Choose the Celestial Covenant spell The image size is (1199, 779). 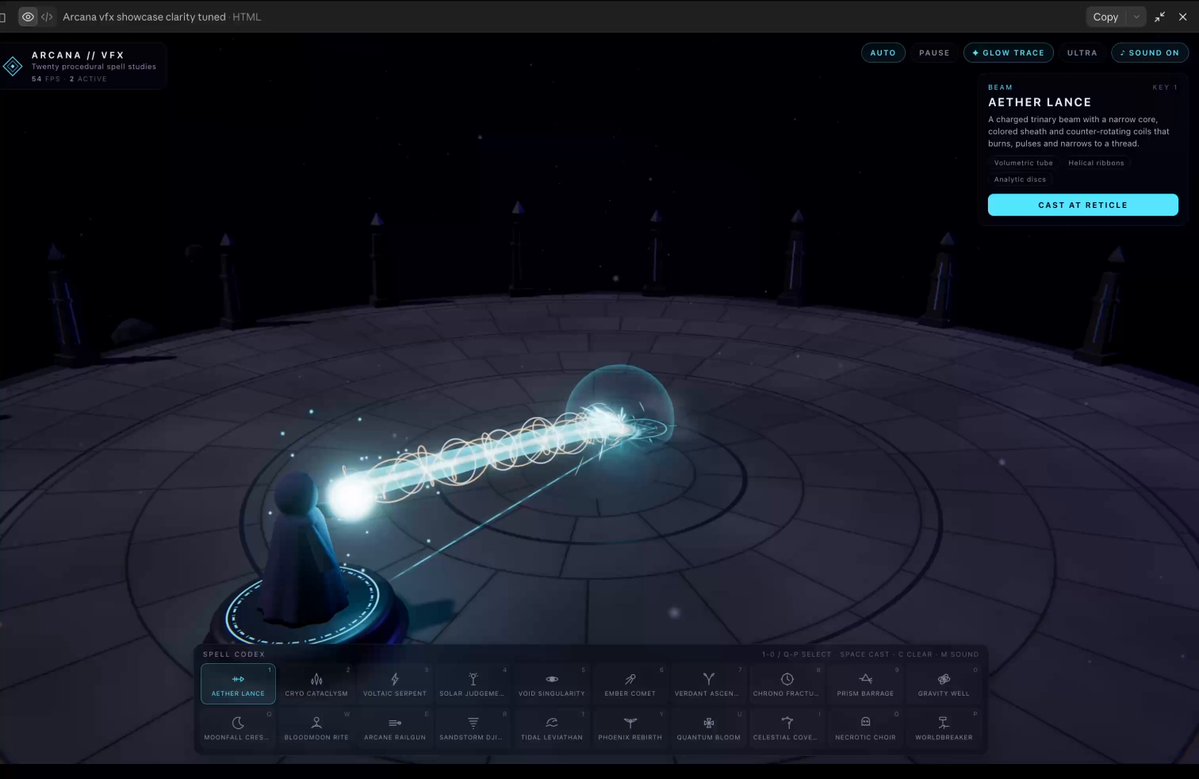(787, 727)
